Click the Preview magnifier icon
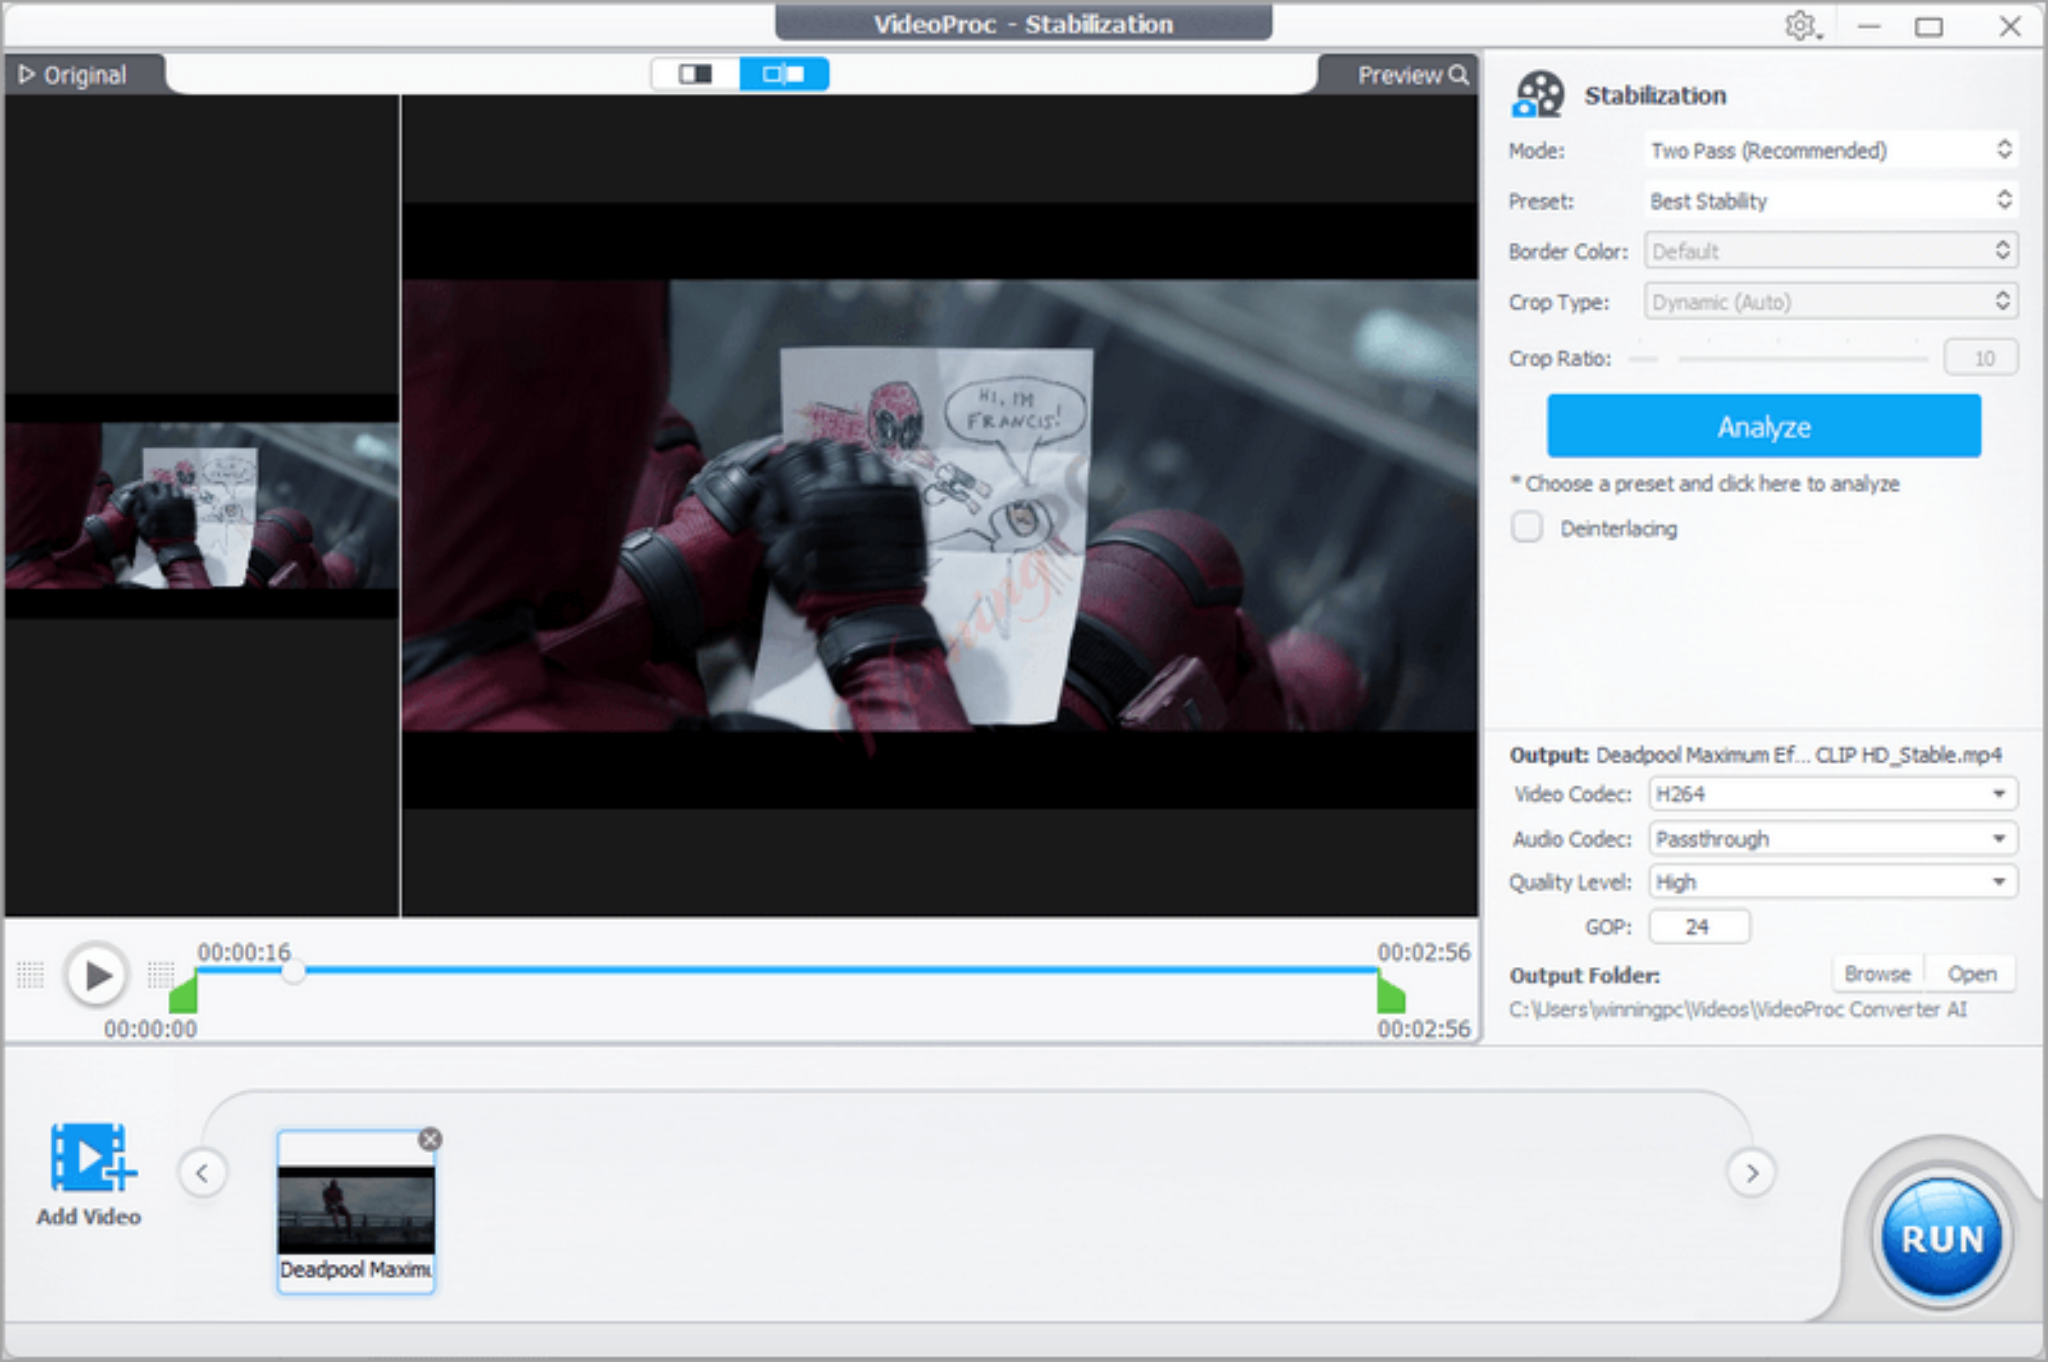Screen dimensions: 2048x1362 [1459, 73]
